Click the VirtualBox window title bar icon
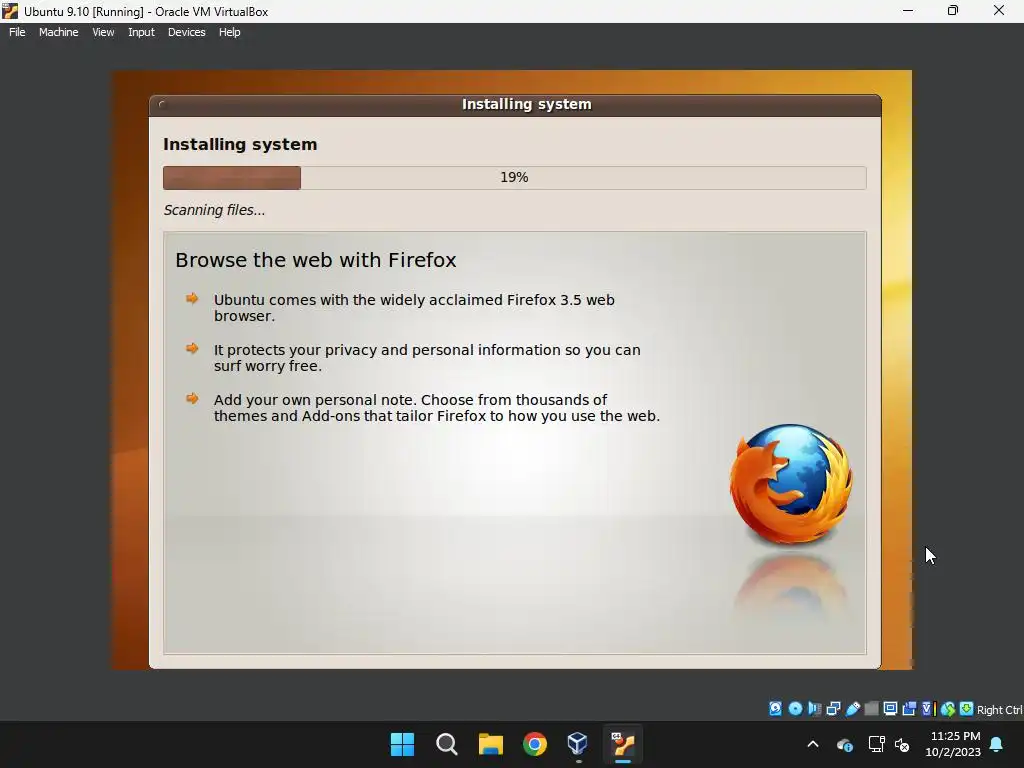Screen dimensions: 1024x768 (10, 11)
